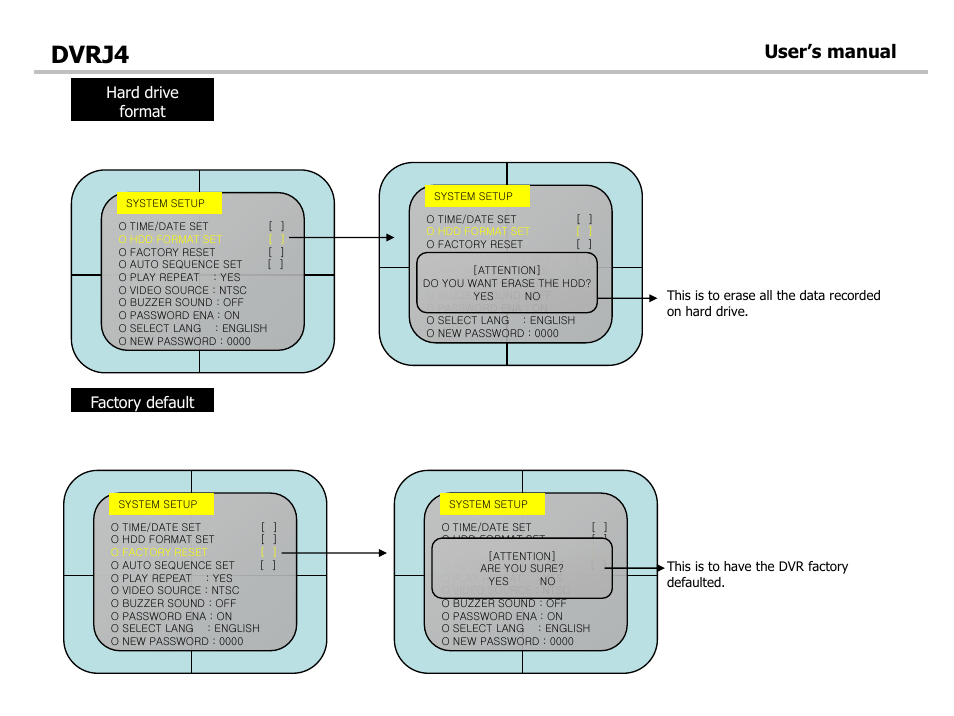Click brackets beside TIME/DATE SET in Hard drive format's first screen
The image size is (954, 716).
point(276,226)
